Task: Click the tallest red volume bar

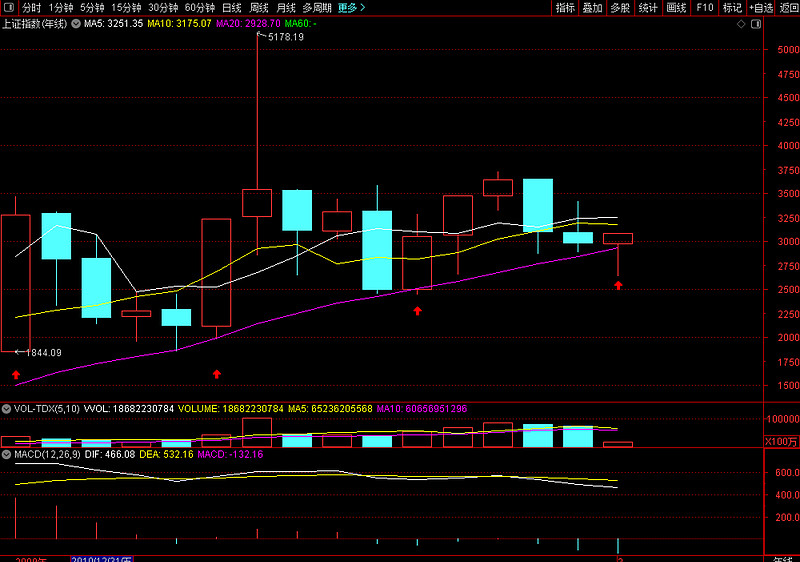Action: click(257, 432)
